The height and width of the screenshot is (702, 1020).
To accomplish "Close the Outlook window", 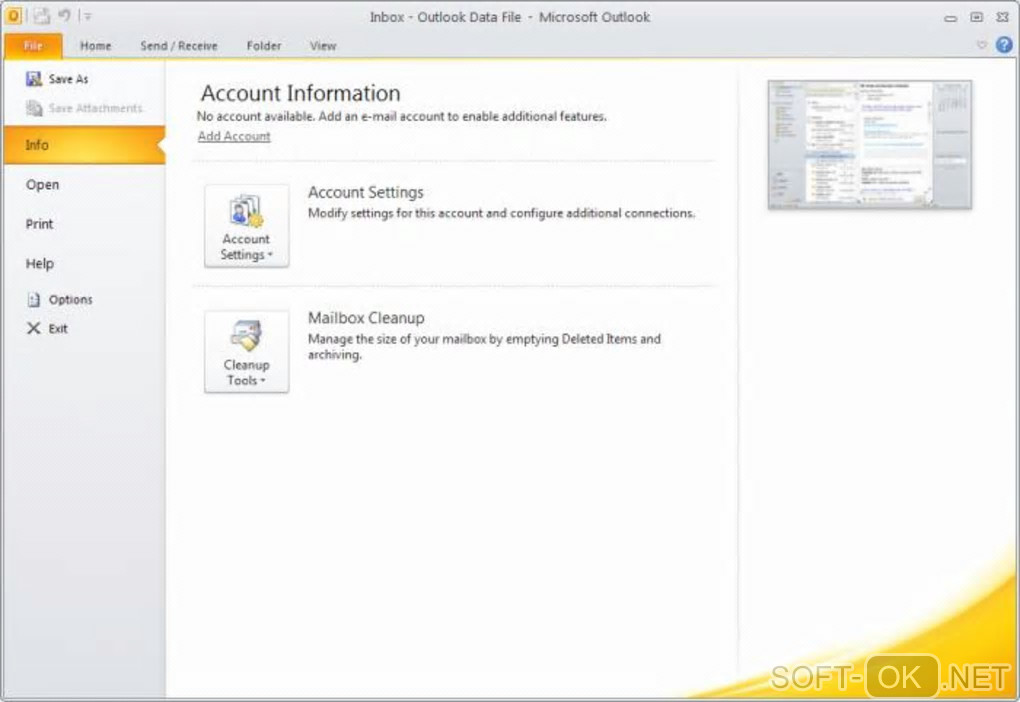I will point(1002,18).
